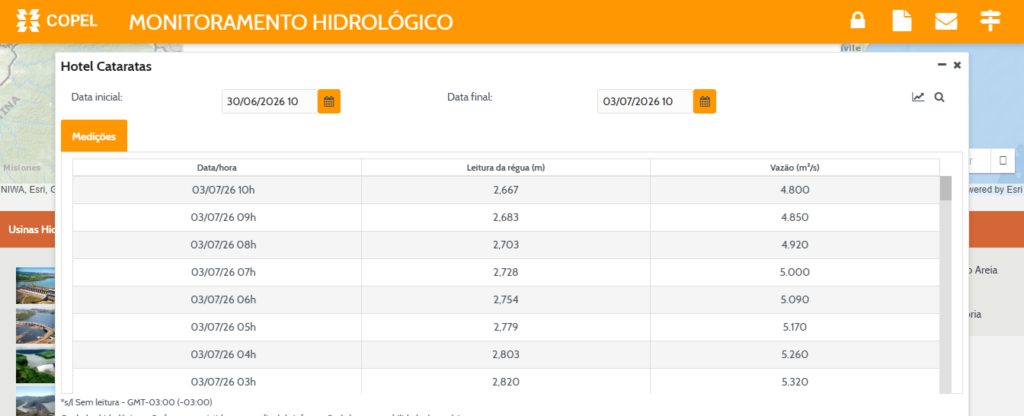This screenshot has height=416, width=1024.
Task: Select row 03/07/26 09h
Action: pos(506,217)
